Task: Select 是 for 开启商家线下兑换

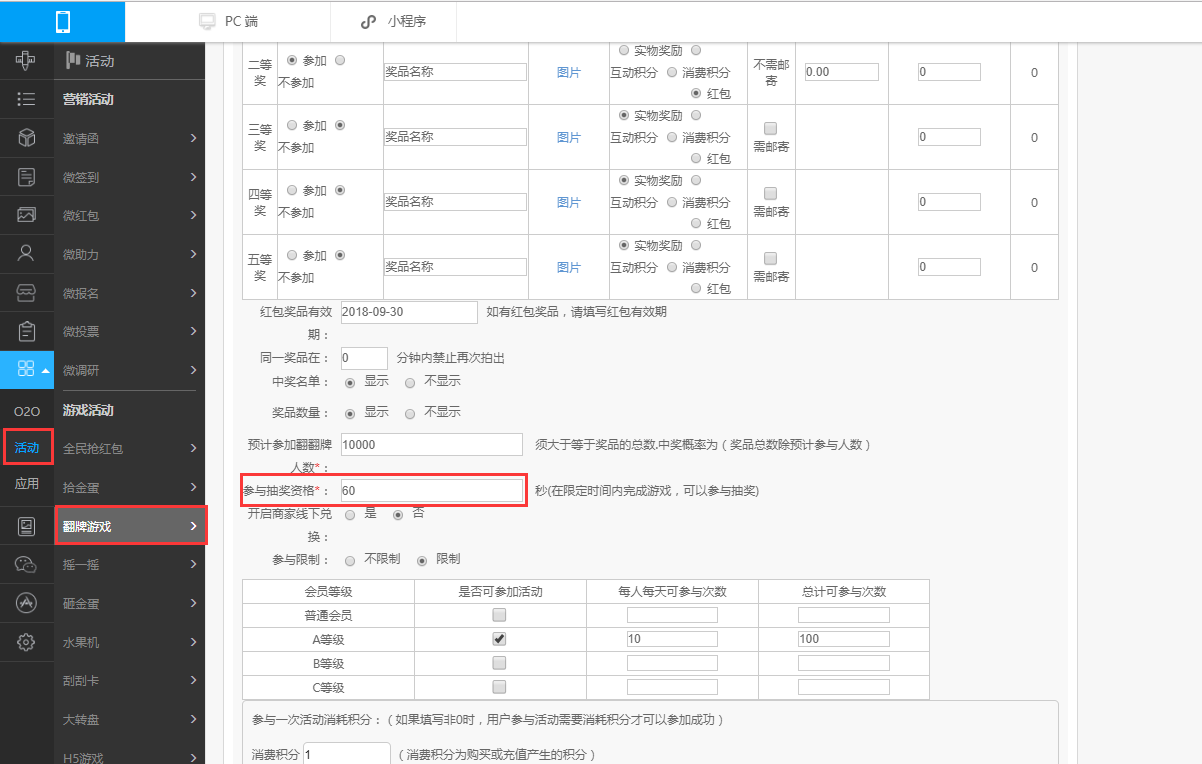Action: 350,515
